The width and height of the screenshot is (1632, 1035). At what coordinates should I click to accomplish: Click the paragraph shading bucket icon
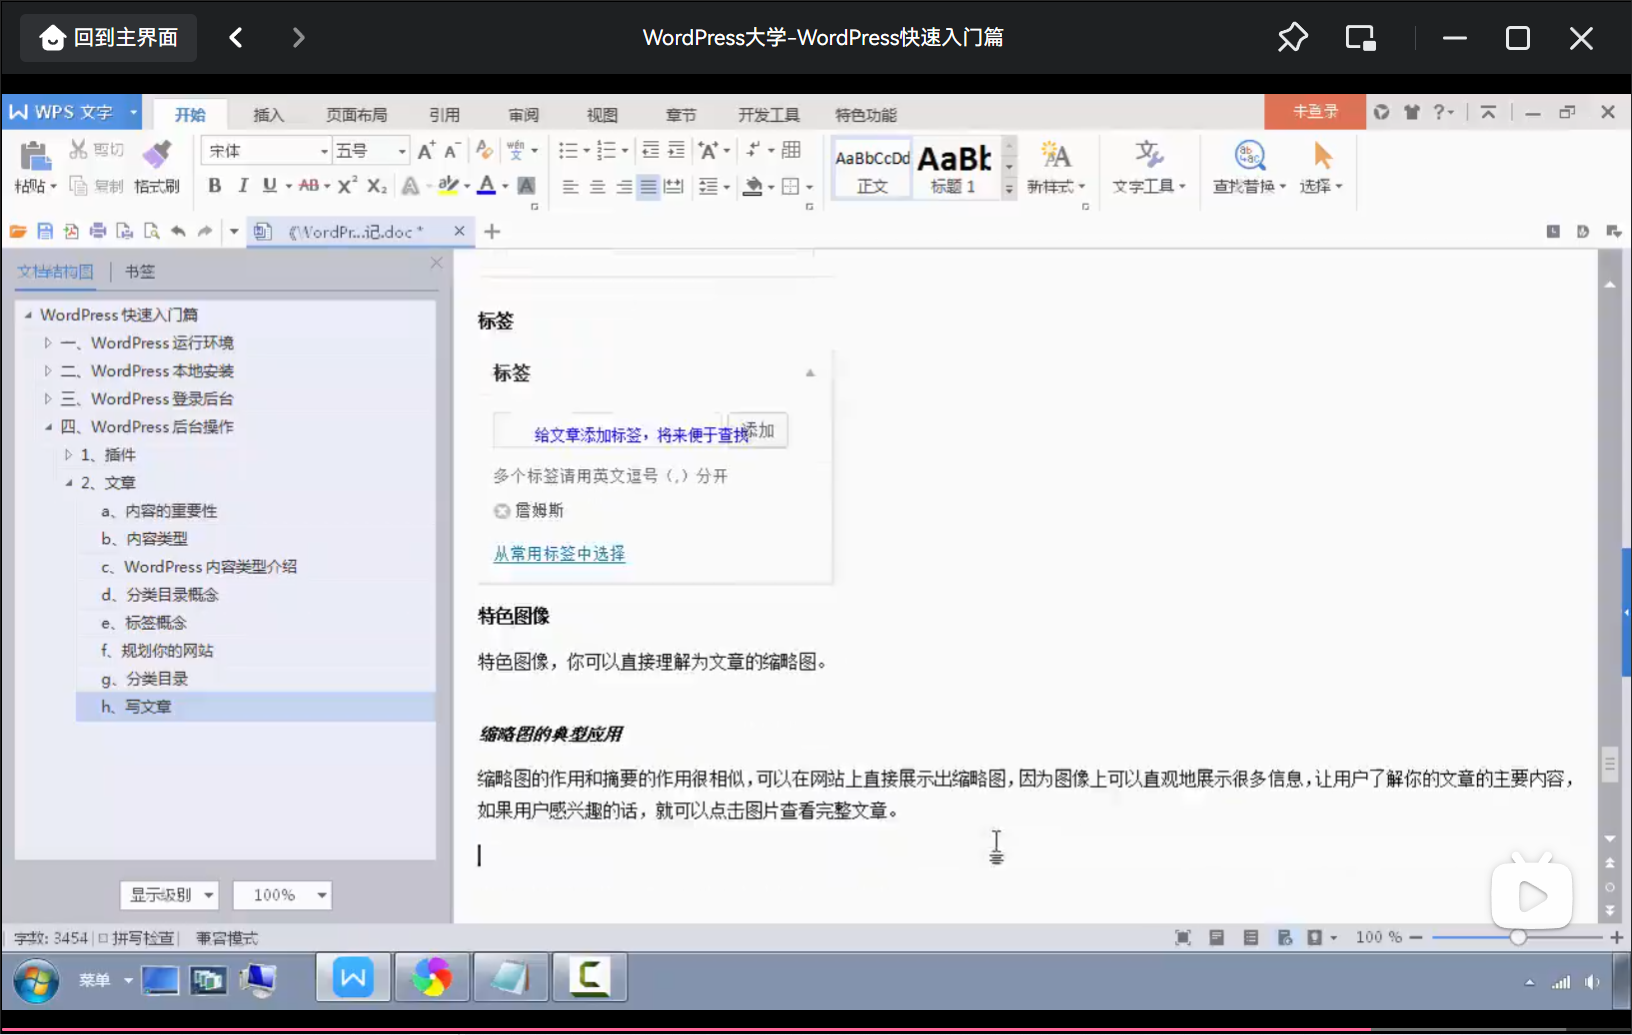click(754, 187)
